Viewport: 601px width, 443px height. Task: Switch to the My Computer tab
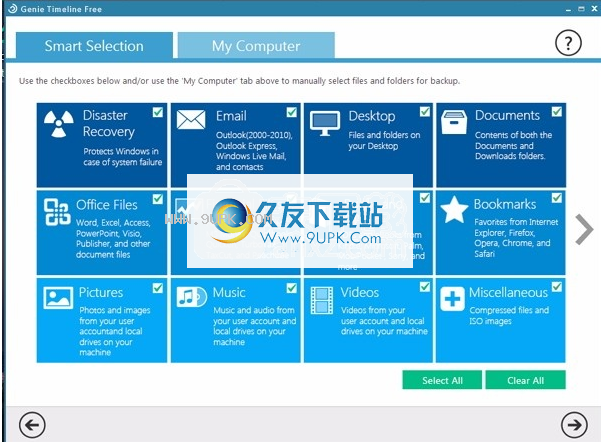point(256,46)
